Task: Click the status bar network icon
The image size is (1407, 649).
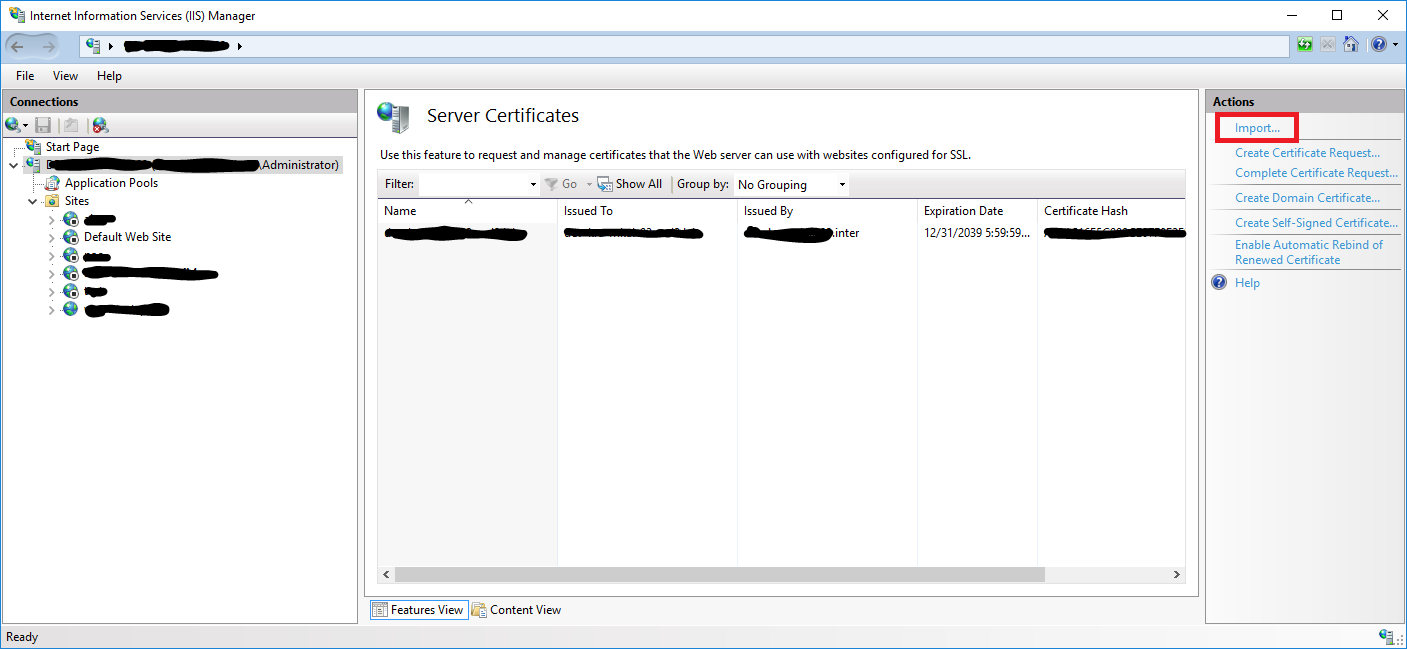Action: coord(1387,637)
